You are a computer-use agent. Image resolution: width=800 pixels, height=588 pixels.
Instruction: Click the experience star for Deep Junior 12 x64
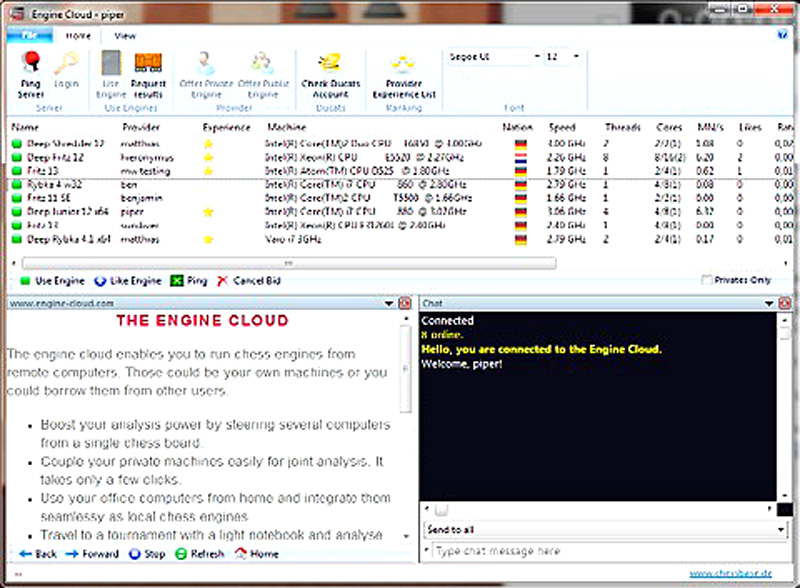[x=208, y=212]
